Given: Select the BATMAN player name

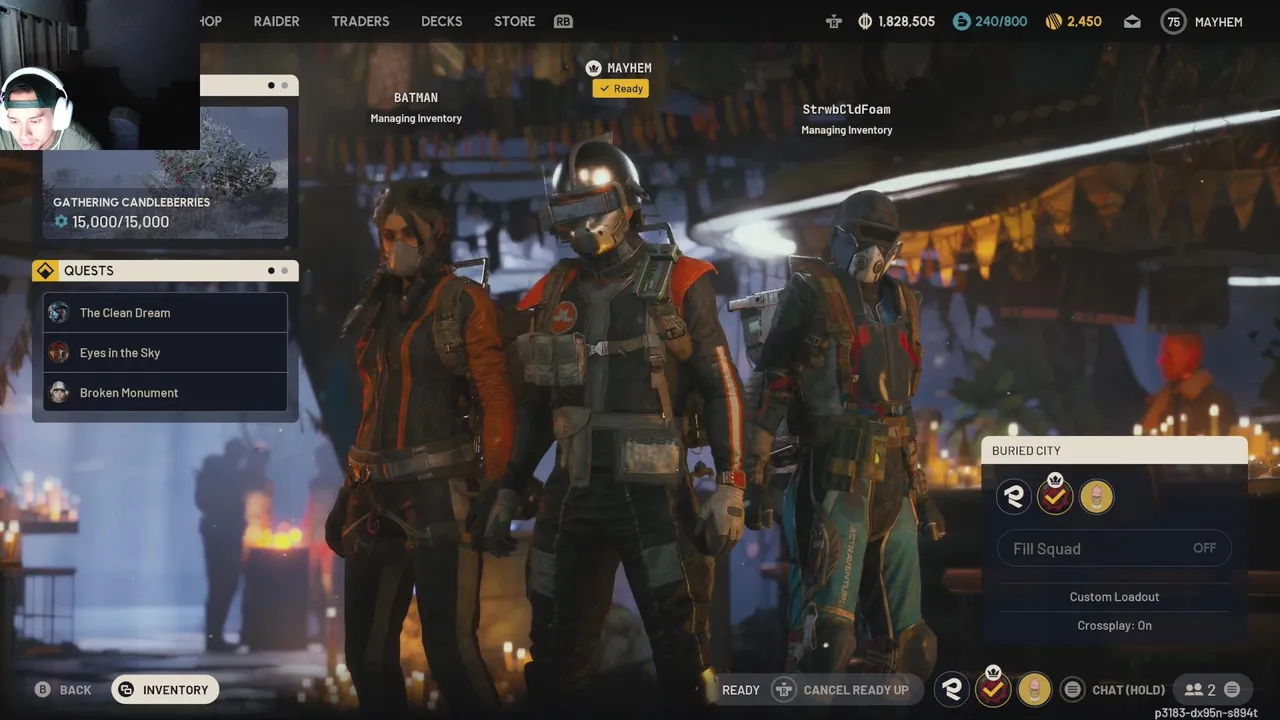Looking at the screenshot, I should pyautogui.click(x=416, y=97).
